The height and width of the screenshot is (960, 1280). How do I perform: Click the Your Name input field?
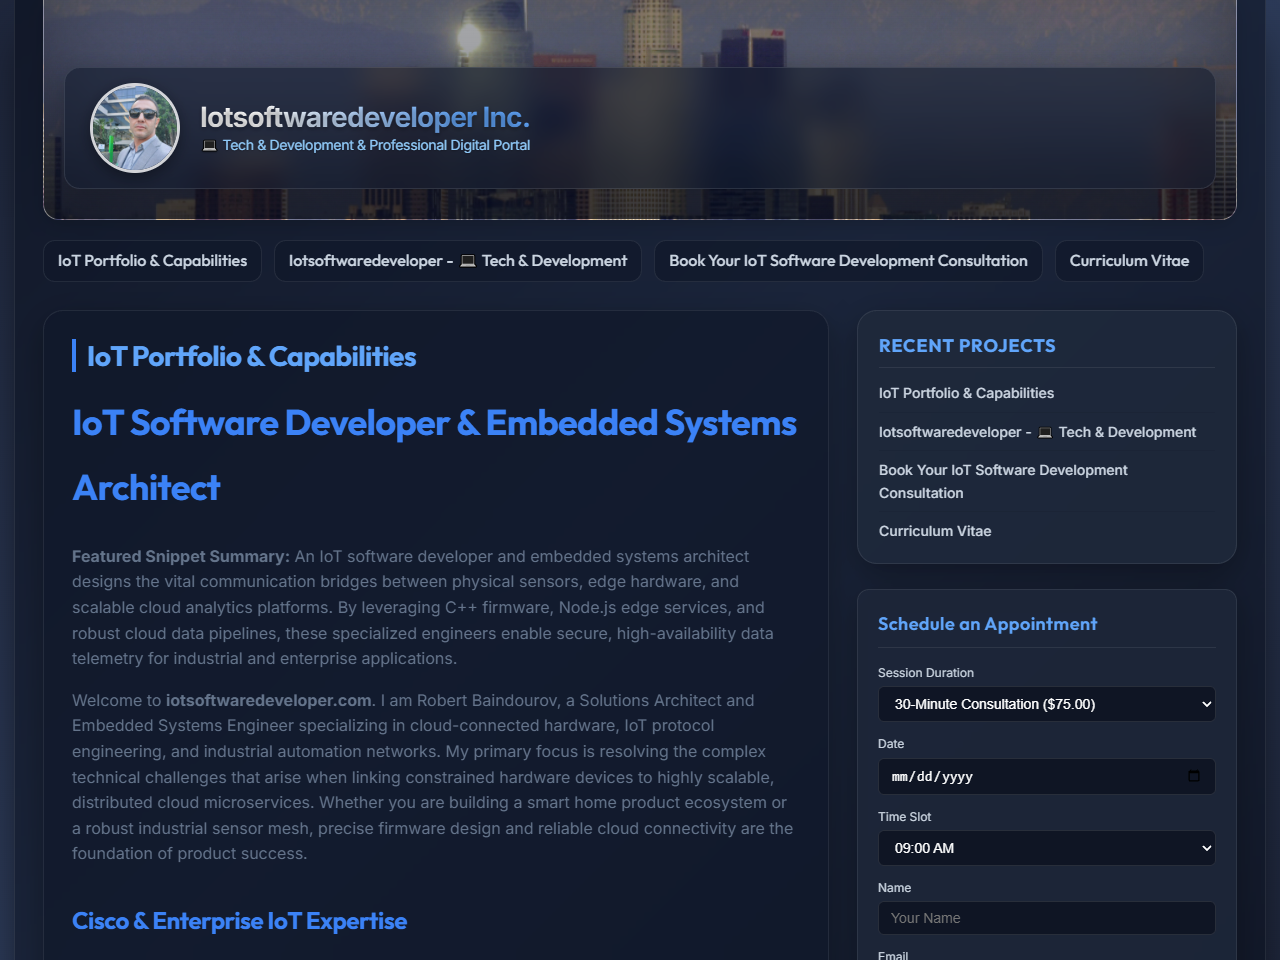click(1046, 918)
